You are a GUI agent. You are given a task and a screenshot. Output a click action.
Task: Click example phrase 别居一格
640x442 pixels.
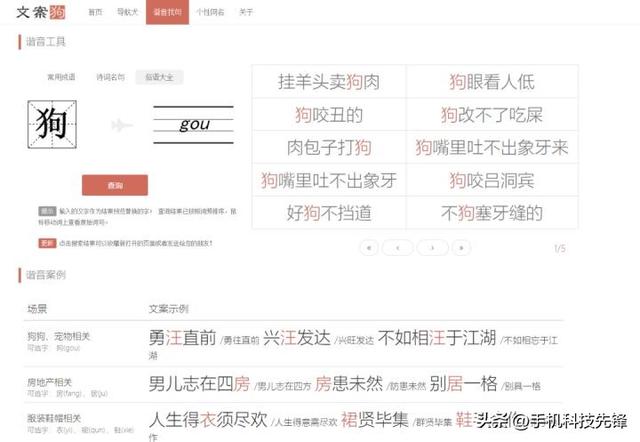point(464,384)
